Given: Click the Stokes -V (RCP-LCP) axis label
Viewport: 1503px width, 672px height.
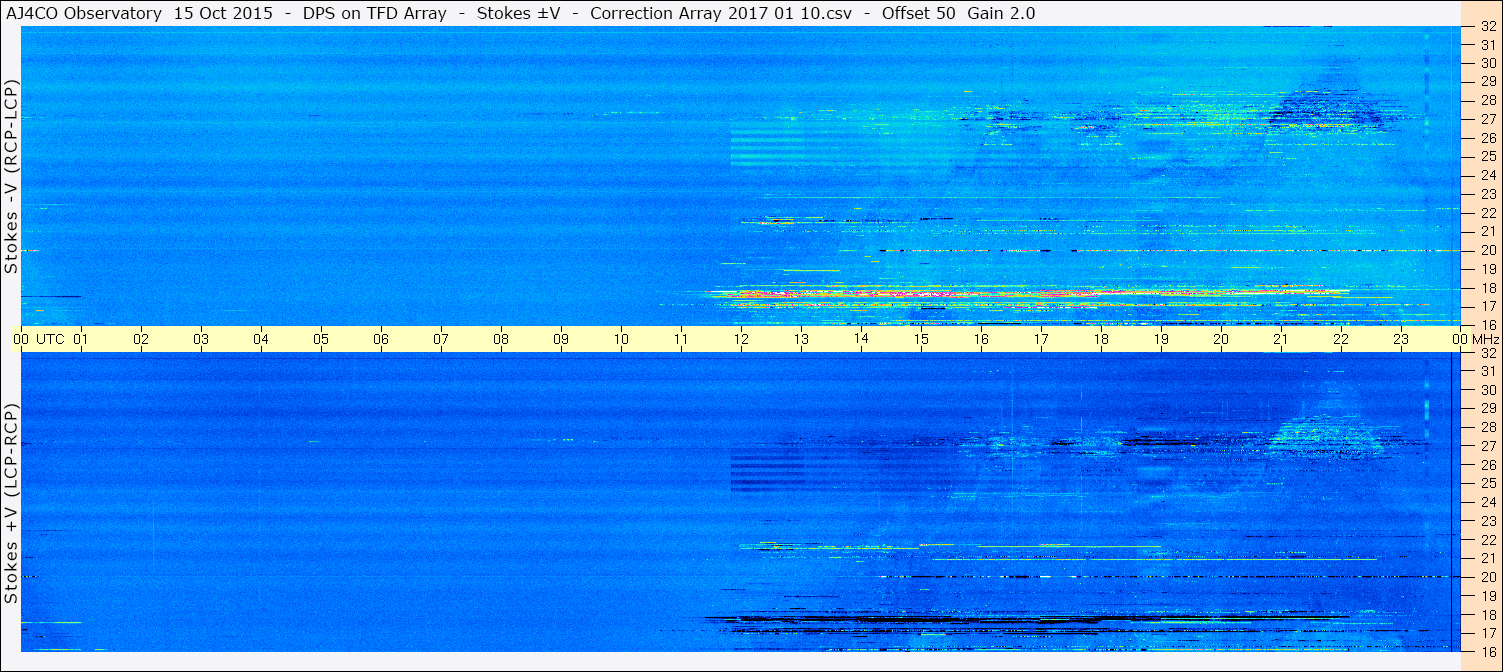Looking at the screenshot, I should click(x=12, y=177).
